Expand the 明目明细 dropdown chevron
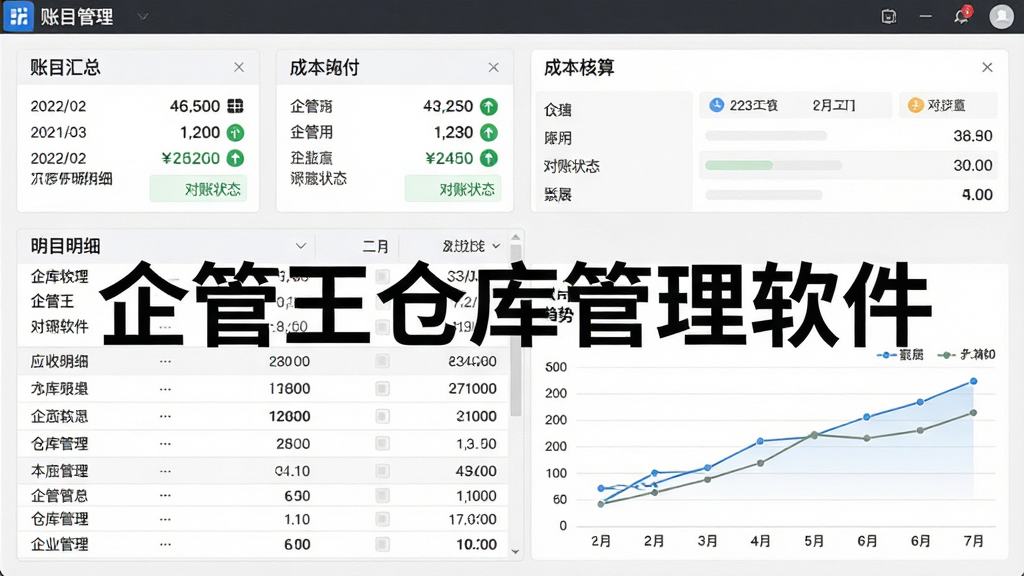 300,246
